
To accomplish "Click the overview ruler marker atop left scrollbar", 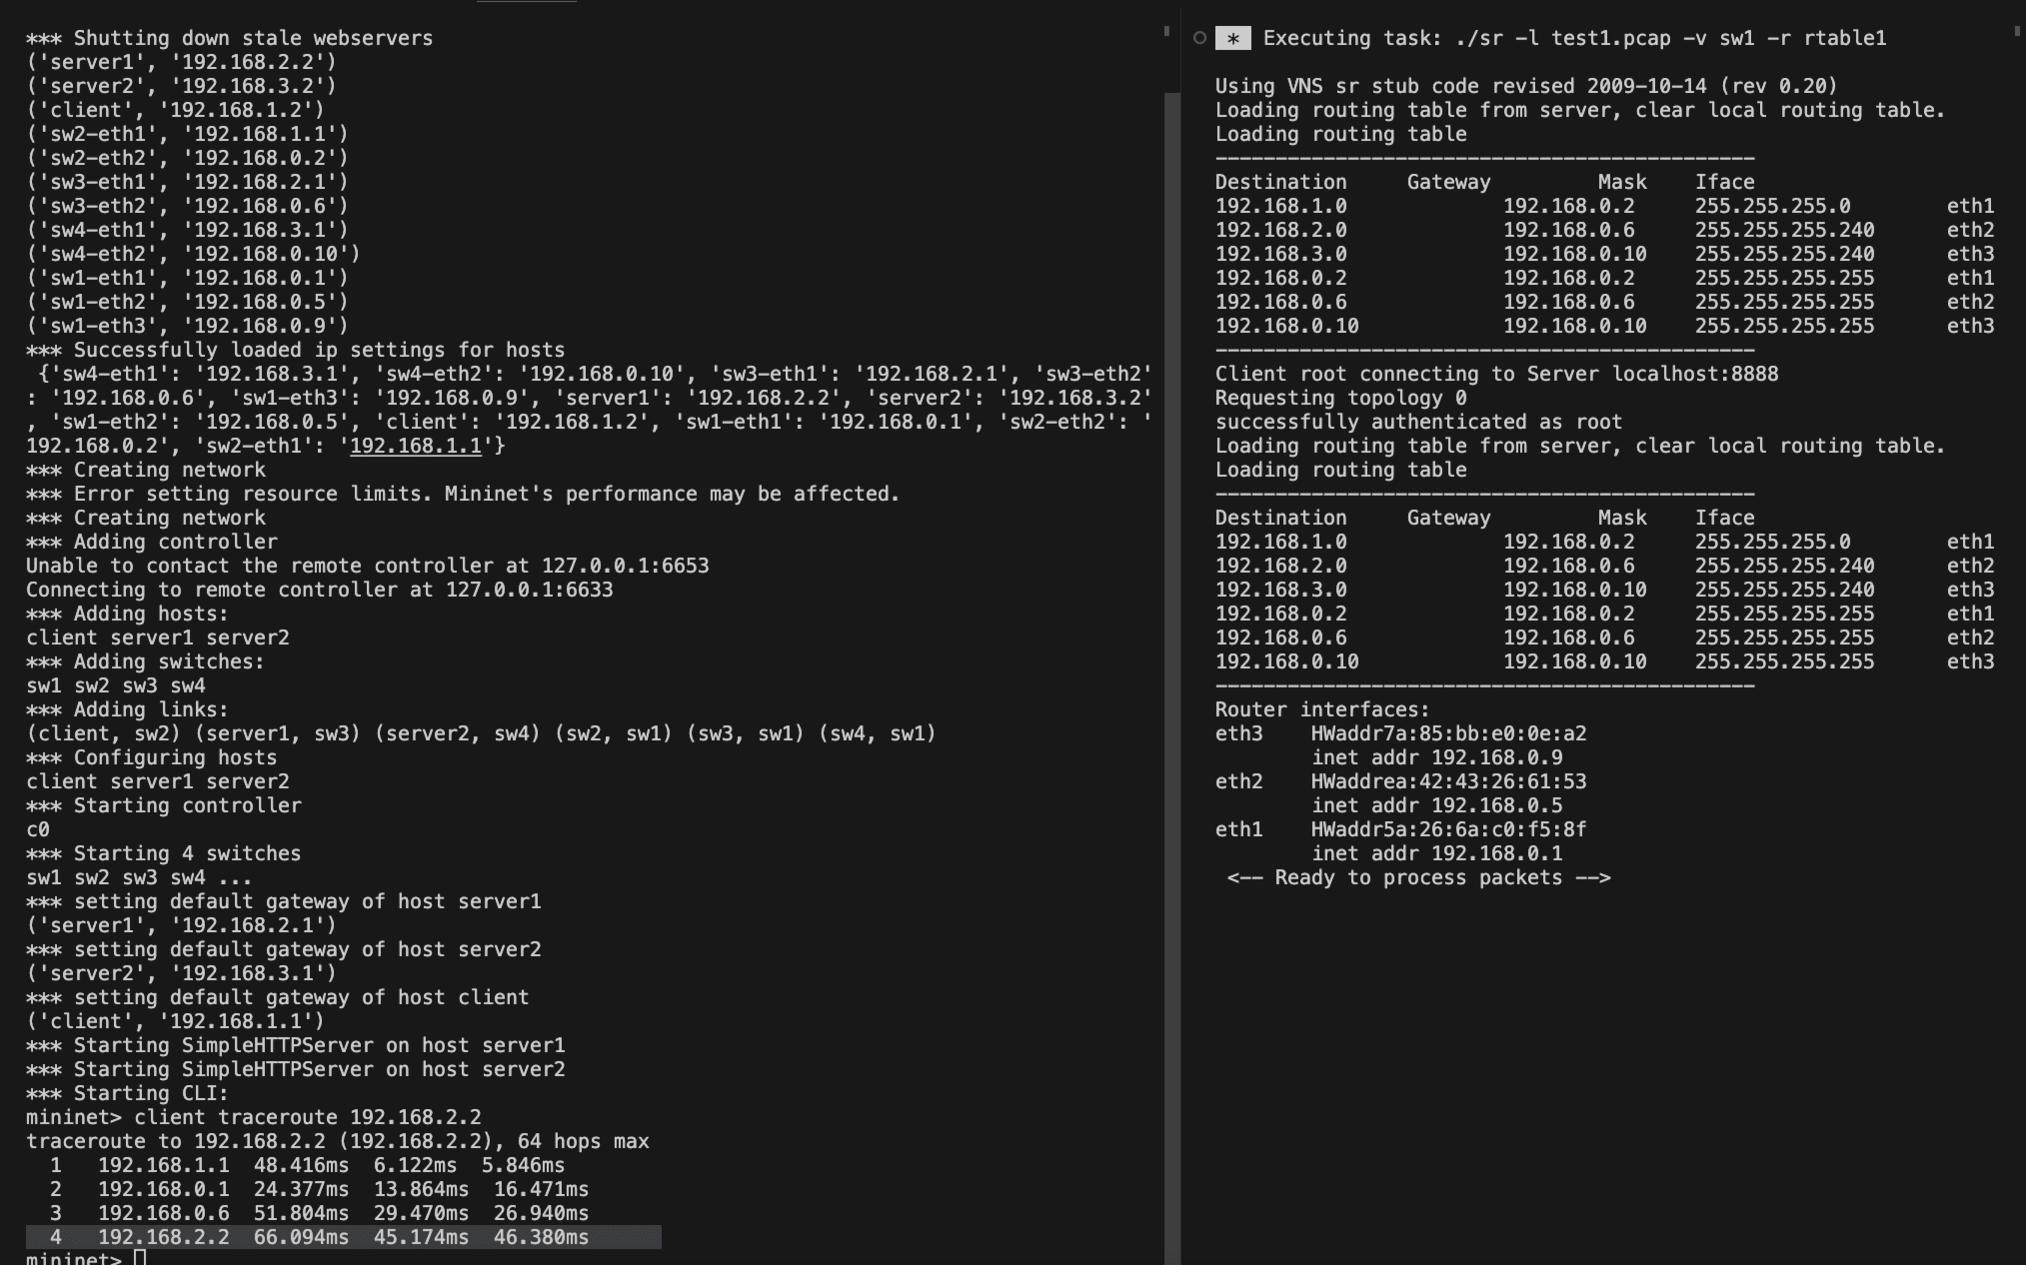I will pos(1167,32).
